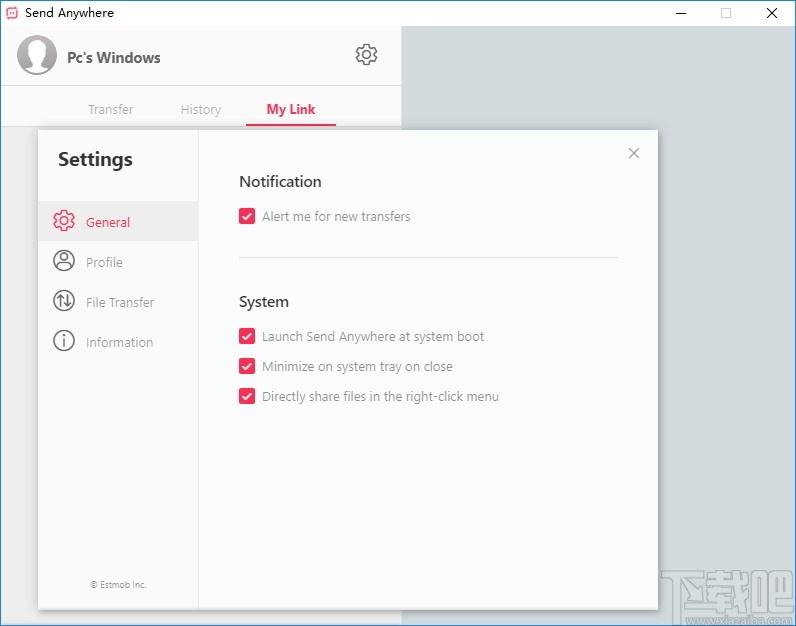Close the Settings dialog with the X

click(x=634, y=153)
